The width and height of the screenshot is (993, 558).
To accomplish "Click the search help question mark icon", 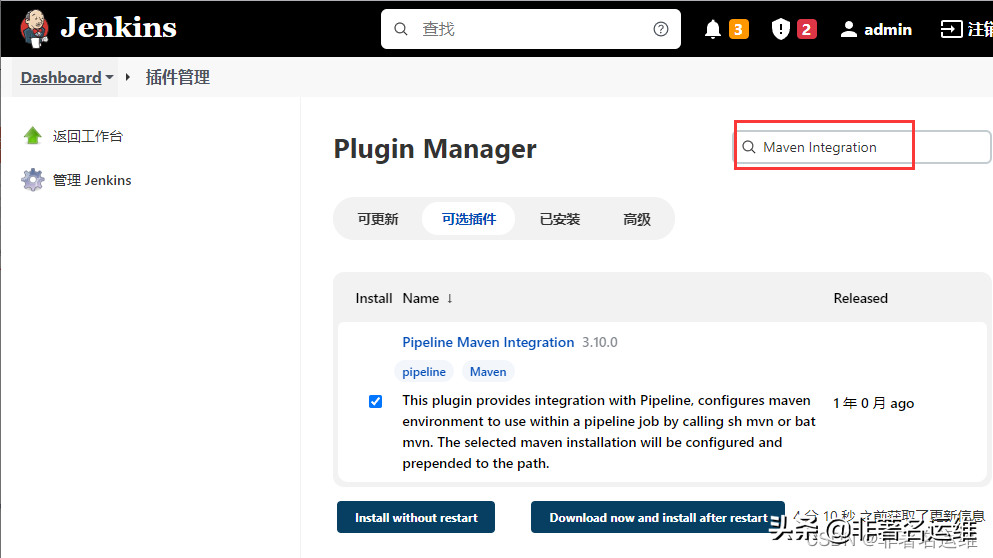I will point(661,29).
